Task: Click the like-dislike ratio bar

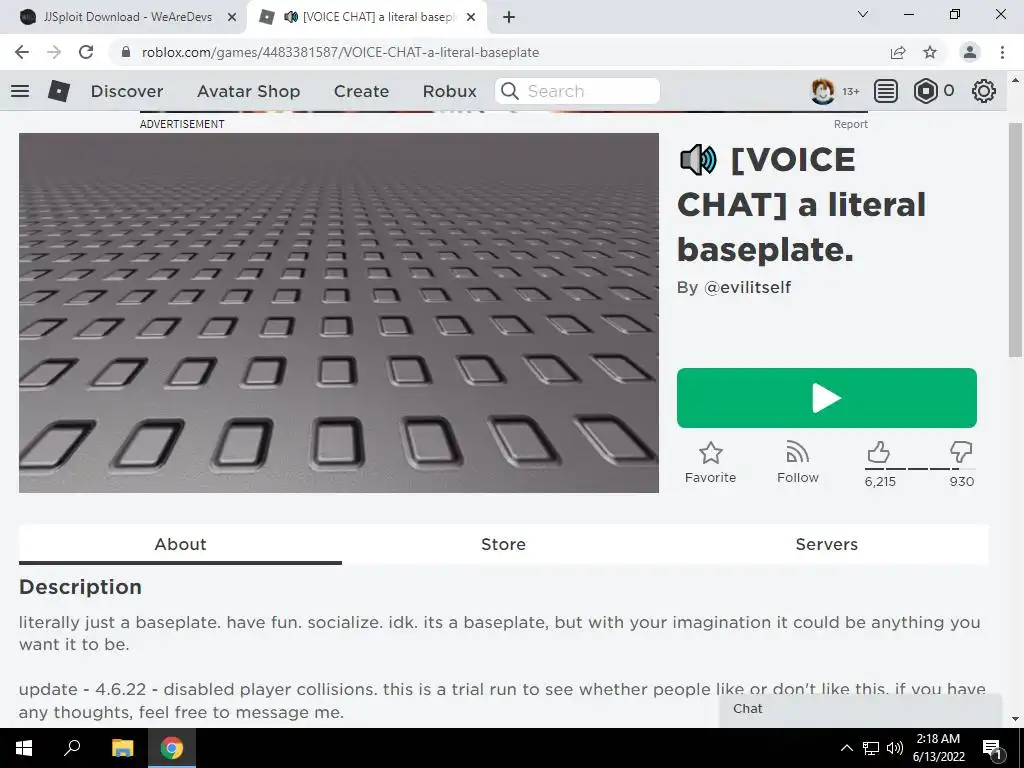Action: tap(920, 469)
